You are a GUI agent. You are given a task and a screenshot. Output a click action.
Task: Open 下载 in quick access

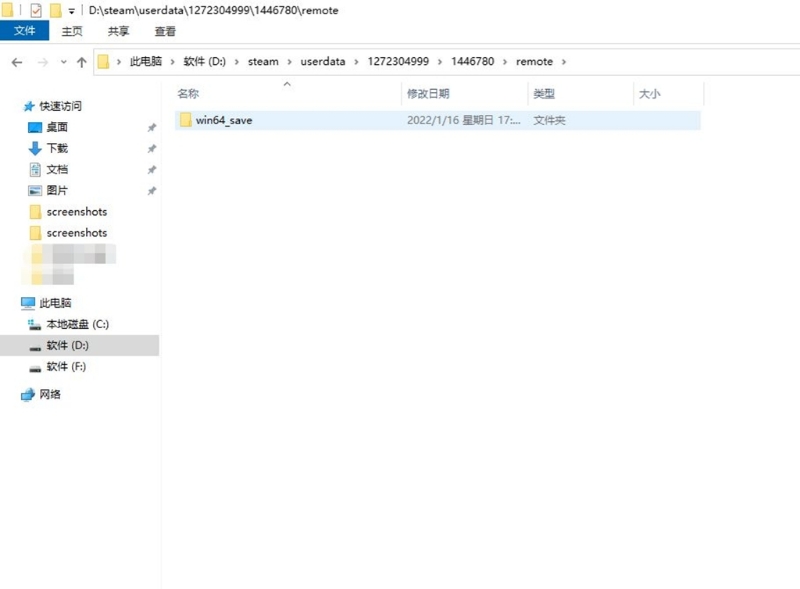pyautogui.click(x=57, y=148)
